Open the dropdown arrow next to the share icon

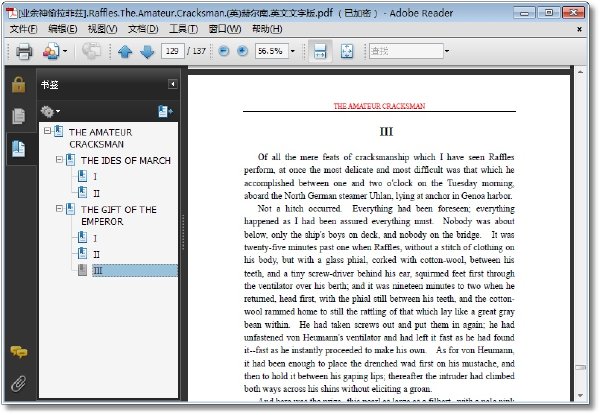click(65, 51)
